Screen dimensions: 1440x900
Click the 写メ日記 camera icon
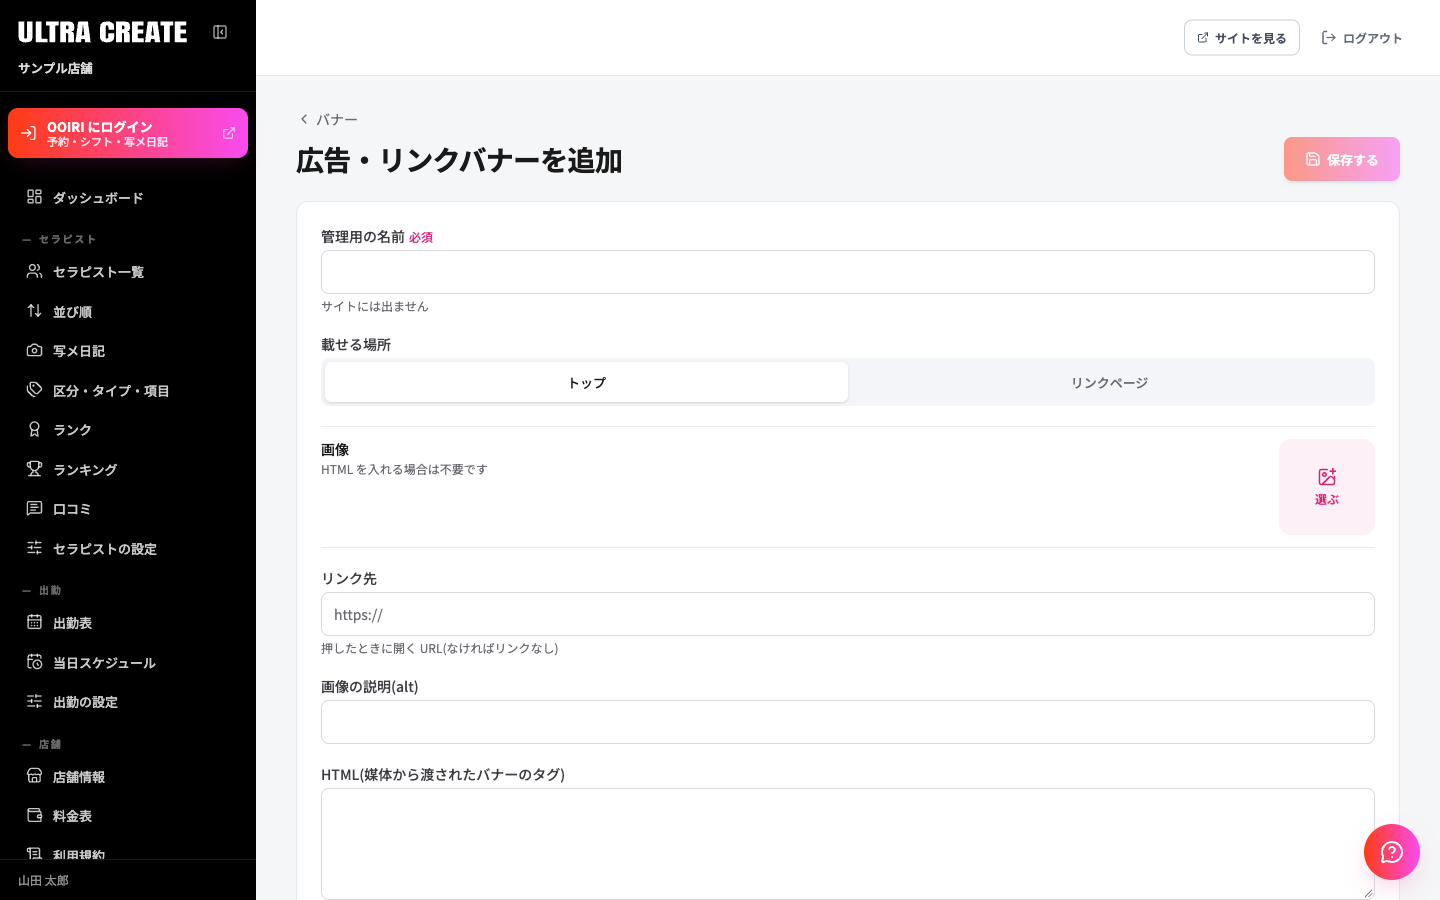point(34,350)
